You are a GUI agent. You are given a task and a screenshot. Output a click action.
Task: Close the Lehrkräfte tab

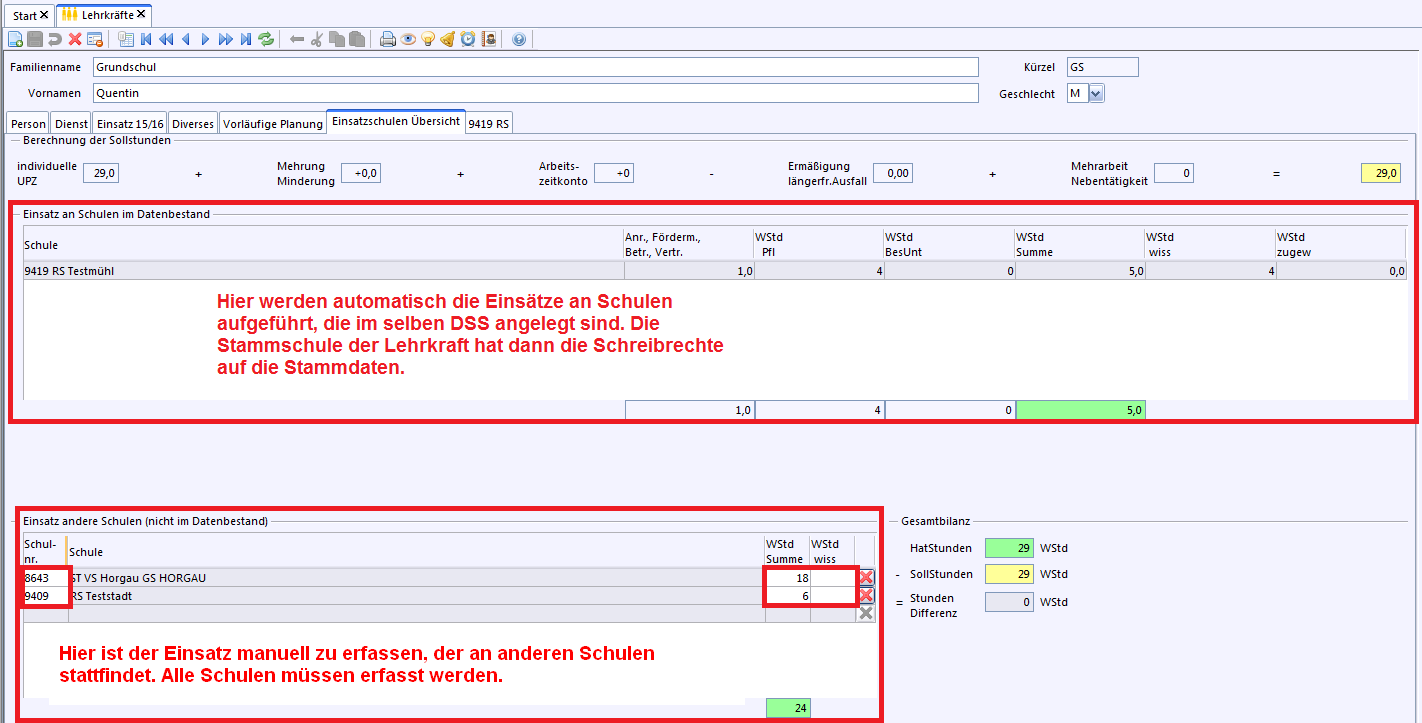pyautogui.click(x=142, y=15)
